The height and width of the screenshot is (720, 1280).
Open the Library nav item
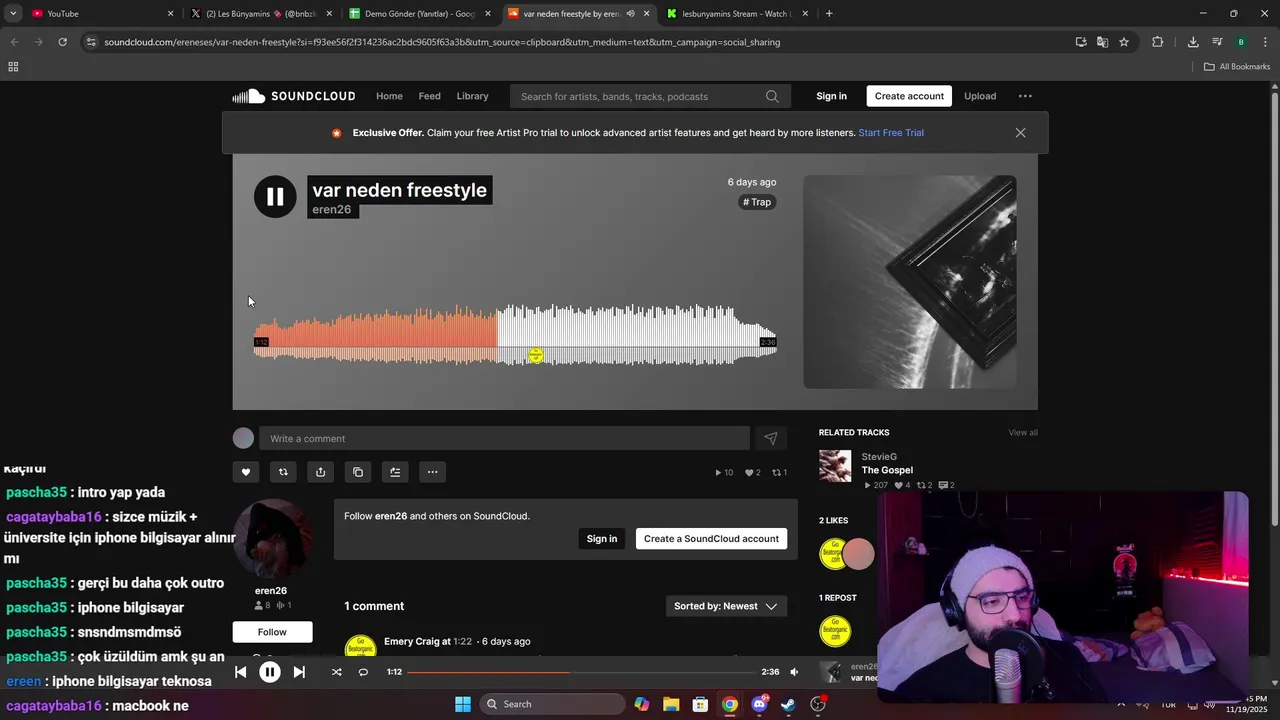(472, 96)
